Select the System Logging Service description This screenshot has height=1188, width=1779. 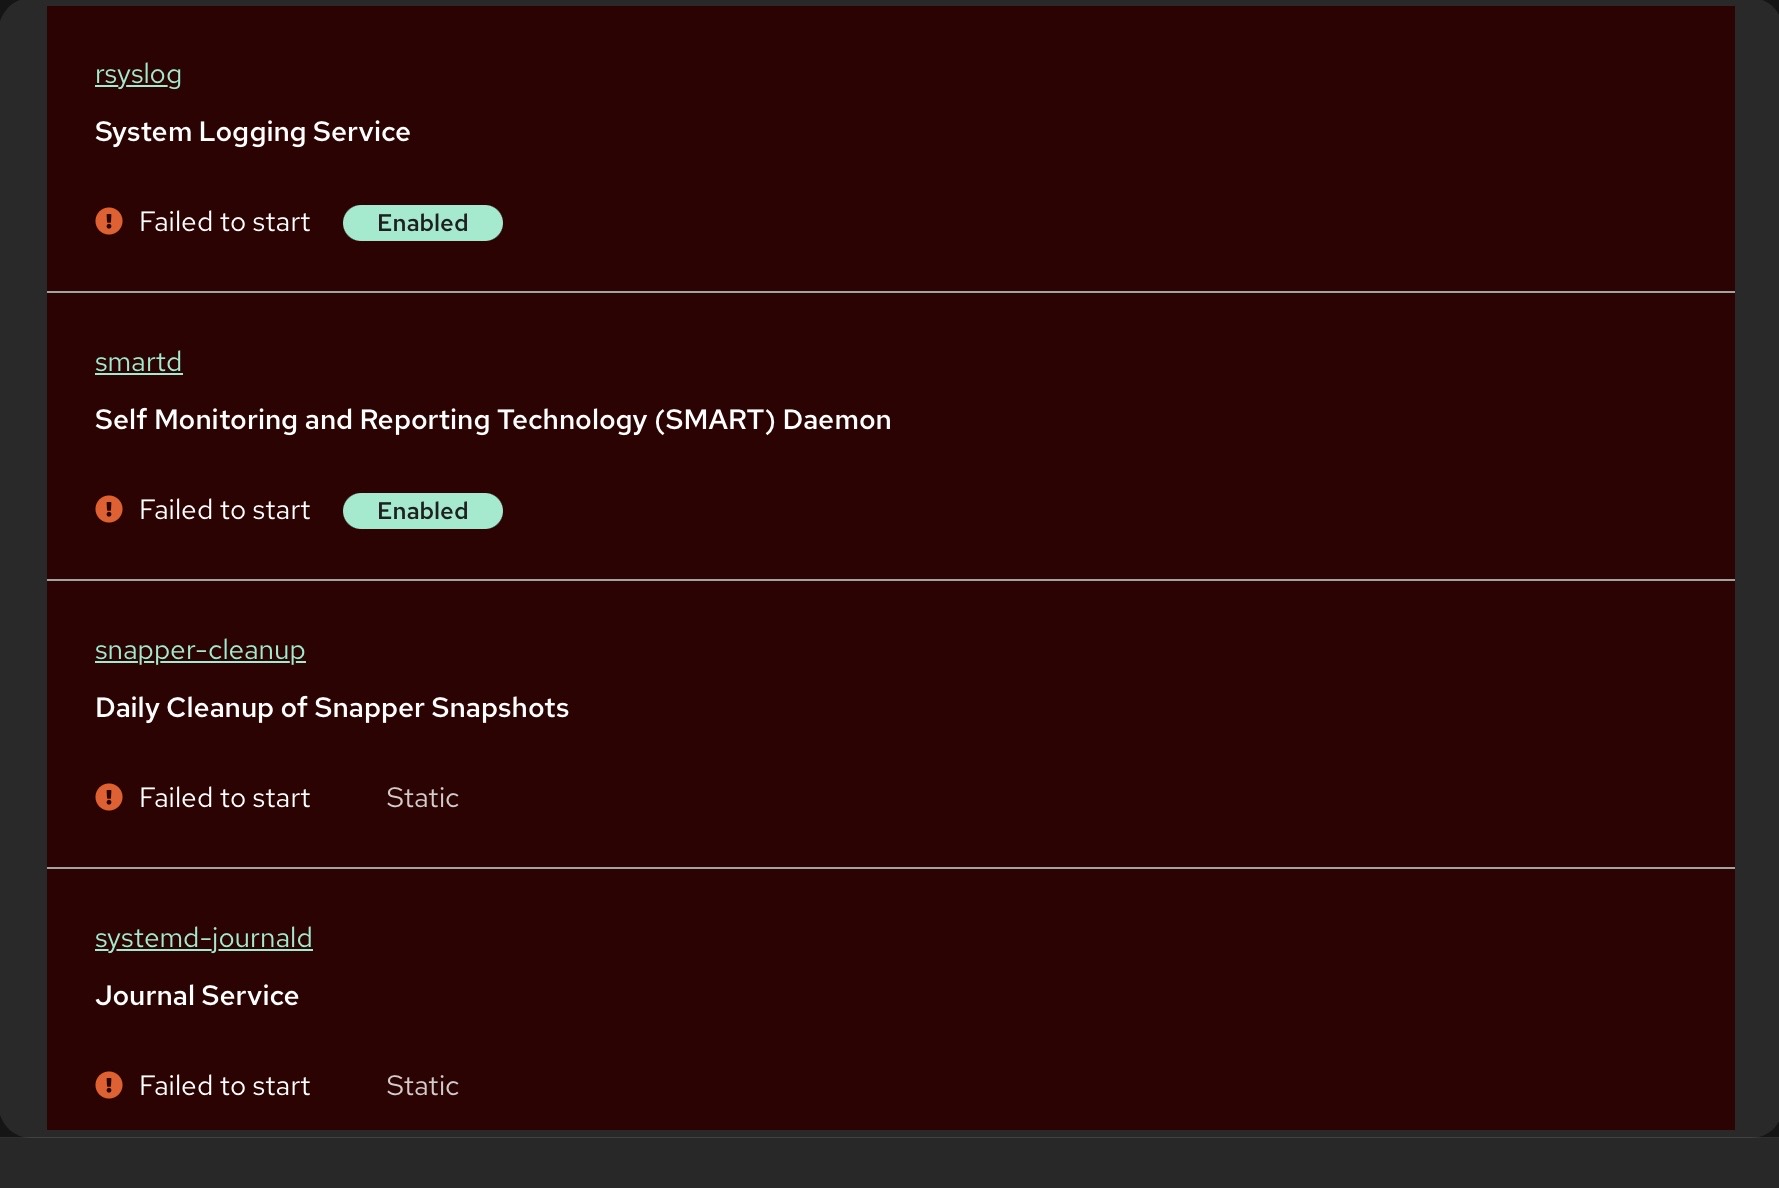tap(252, 132)
